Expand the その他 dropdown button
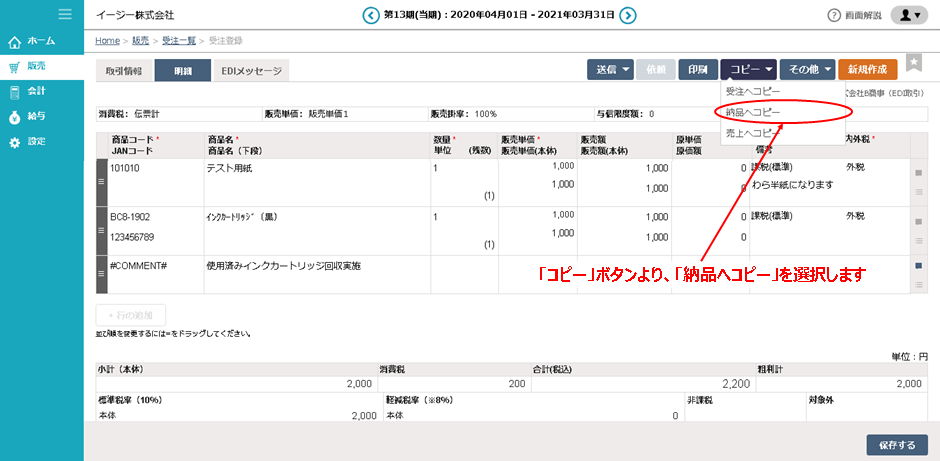This screenshot has width=940, height=461. pos(808,70)
